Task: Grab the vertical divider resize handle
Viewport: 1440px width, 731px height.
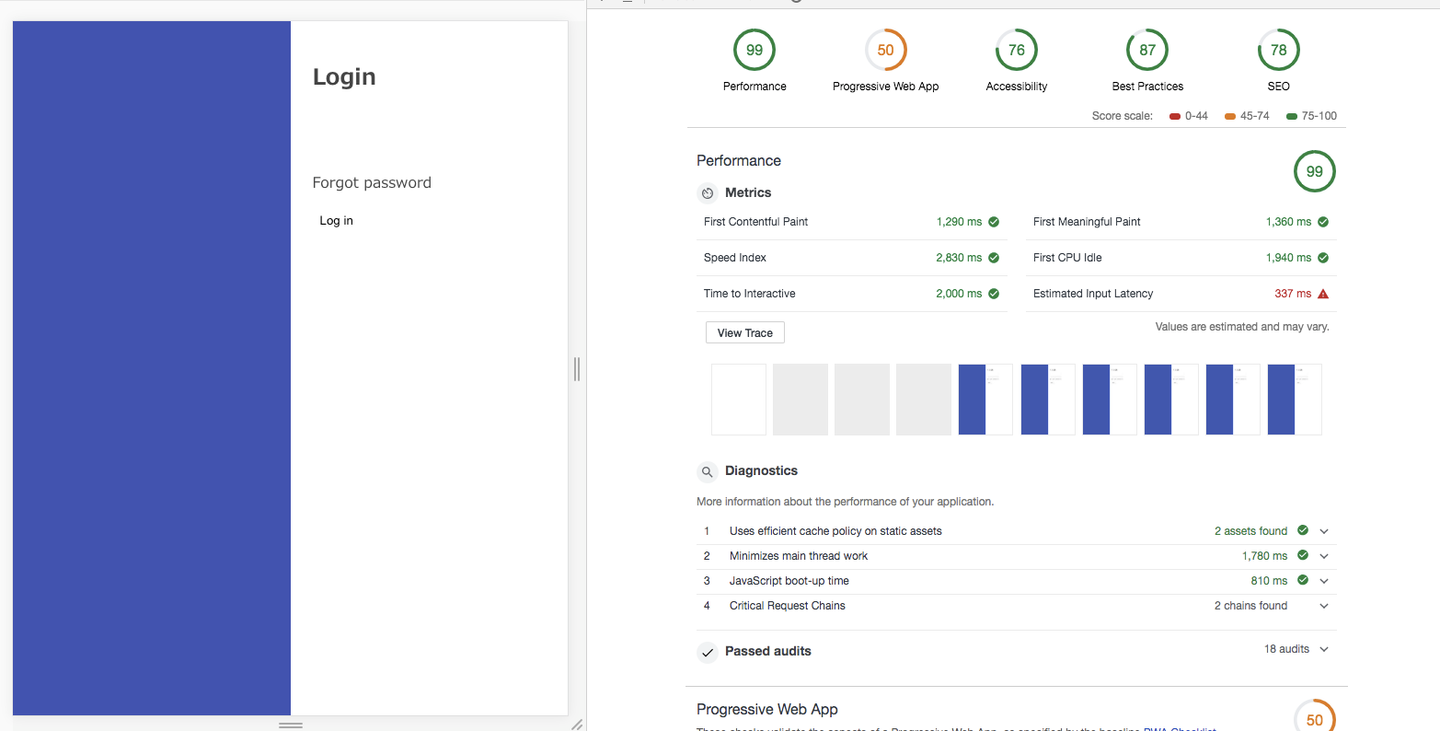Action: tap(577, 369)
